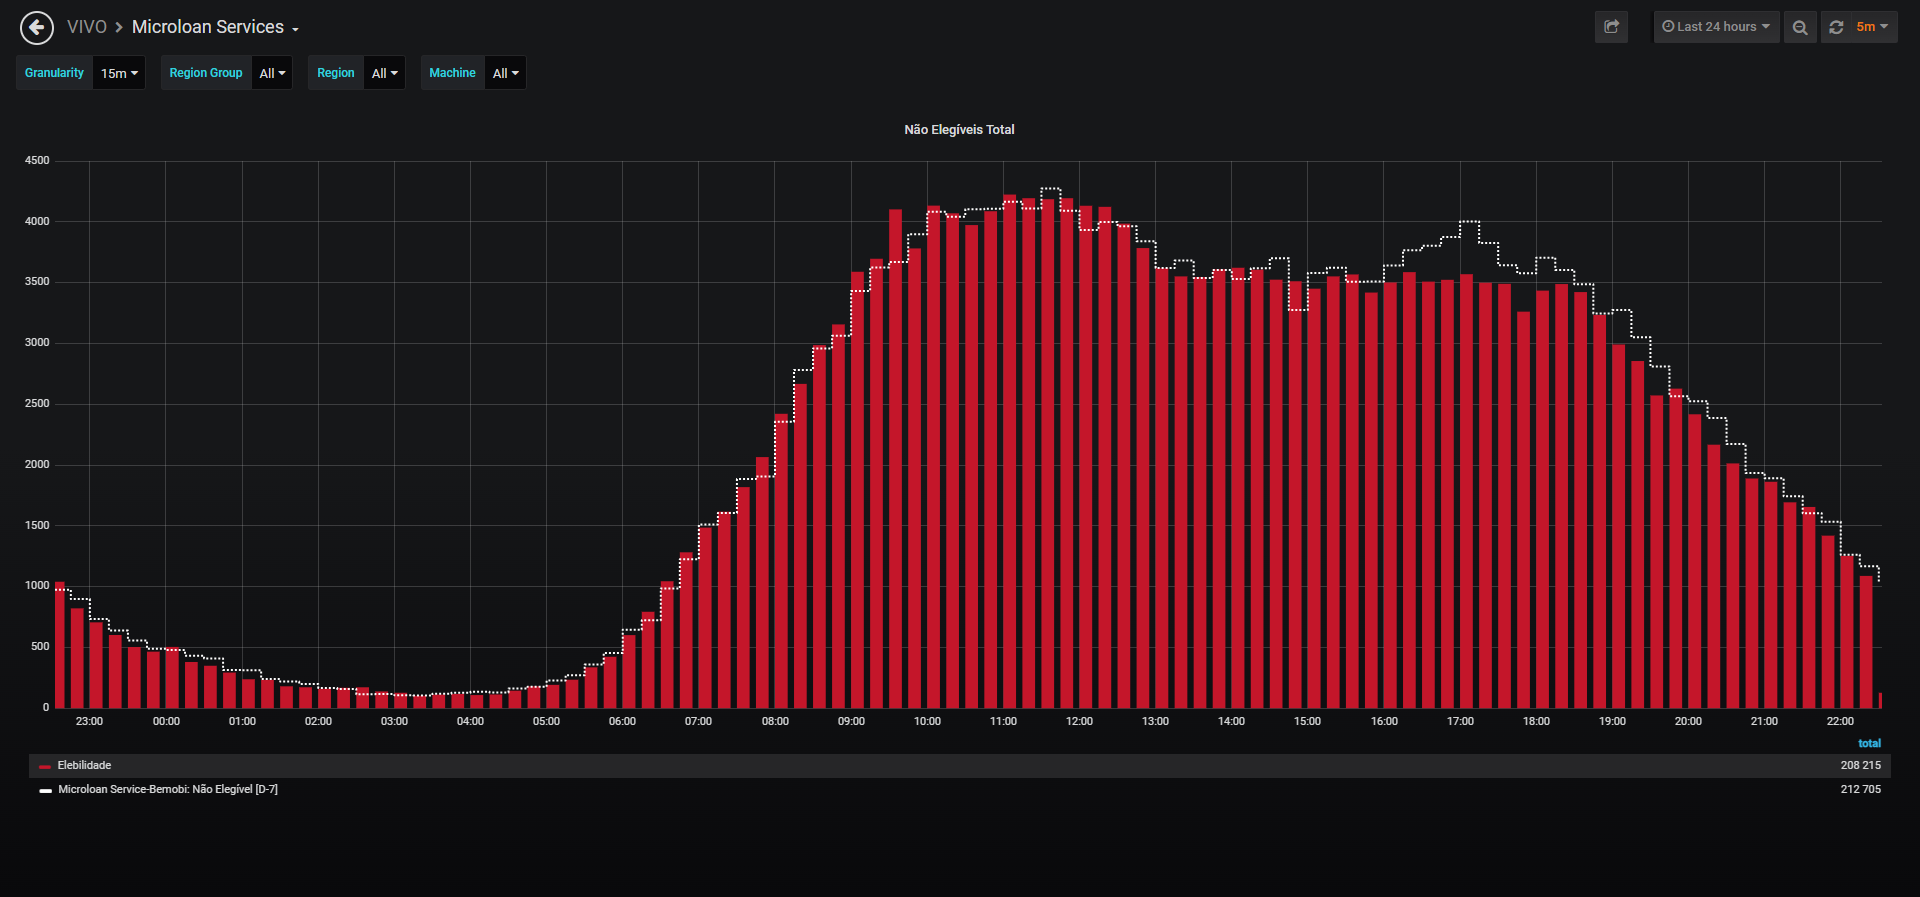Click the red Elebilidade color swatch

coord(45,767)
